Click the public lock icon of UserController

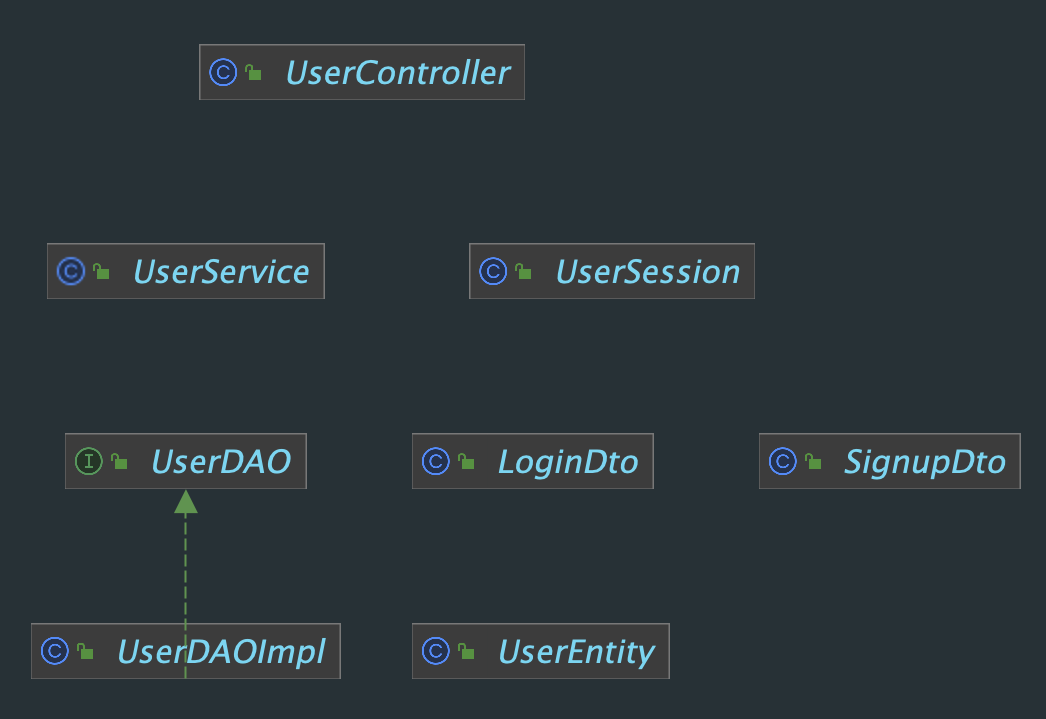tap(253, 72)
